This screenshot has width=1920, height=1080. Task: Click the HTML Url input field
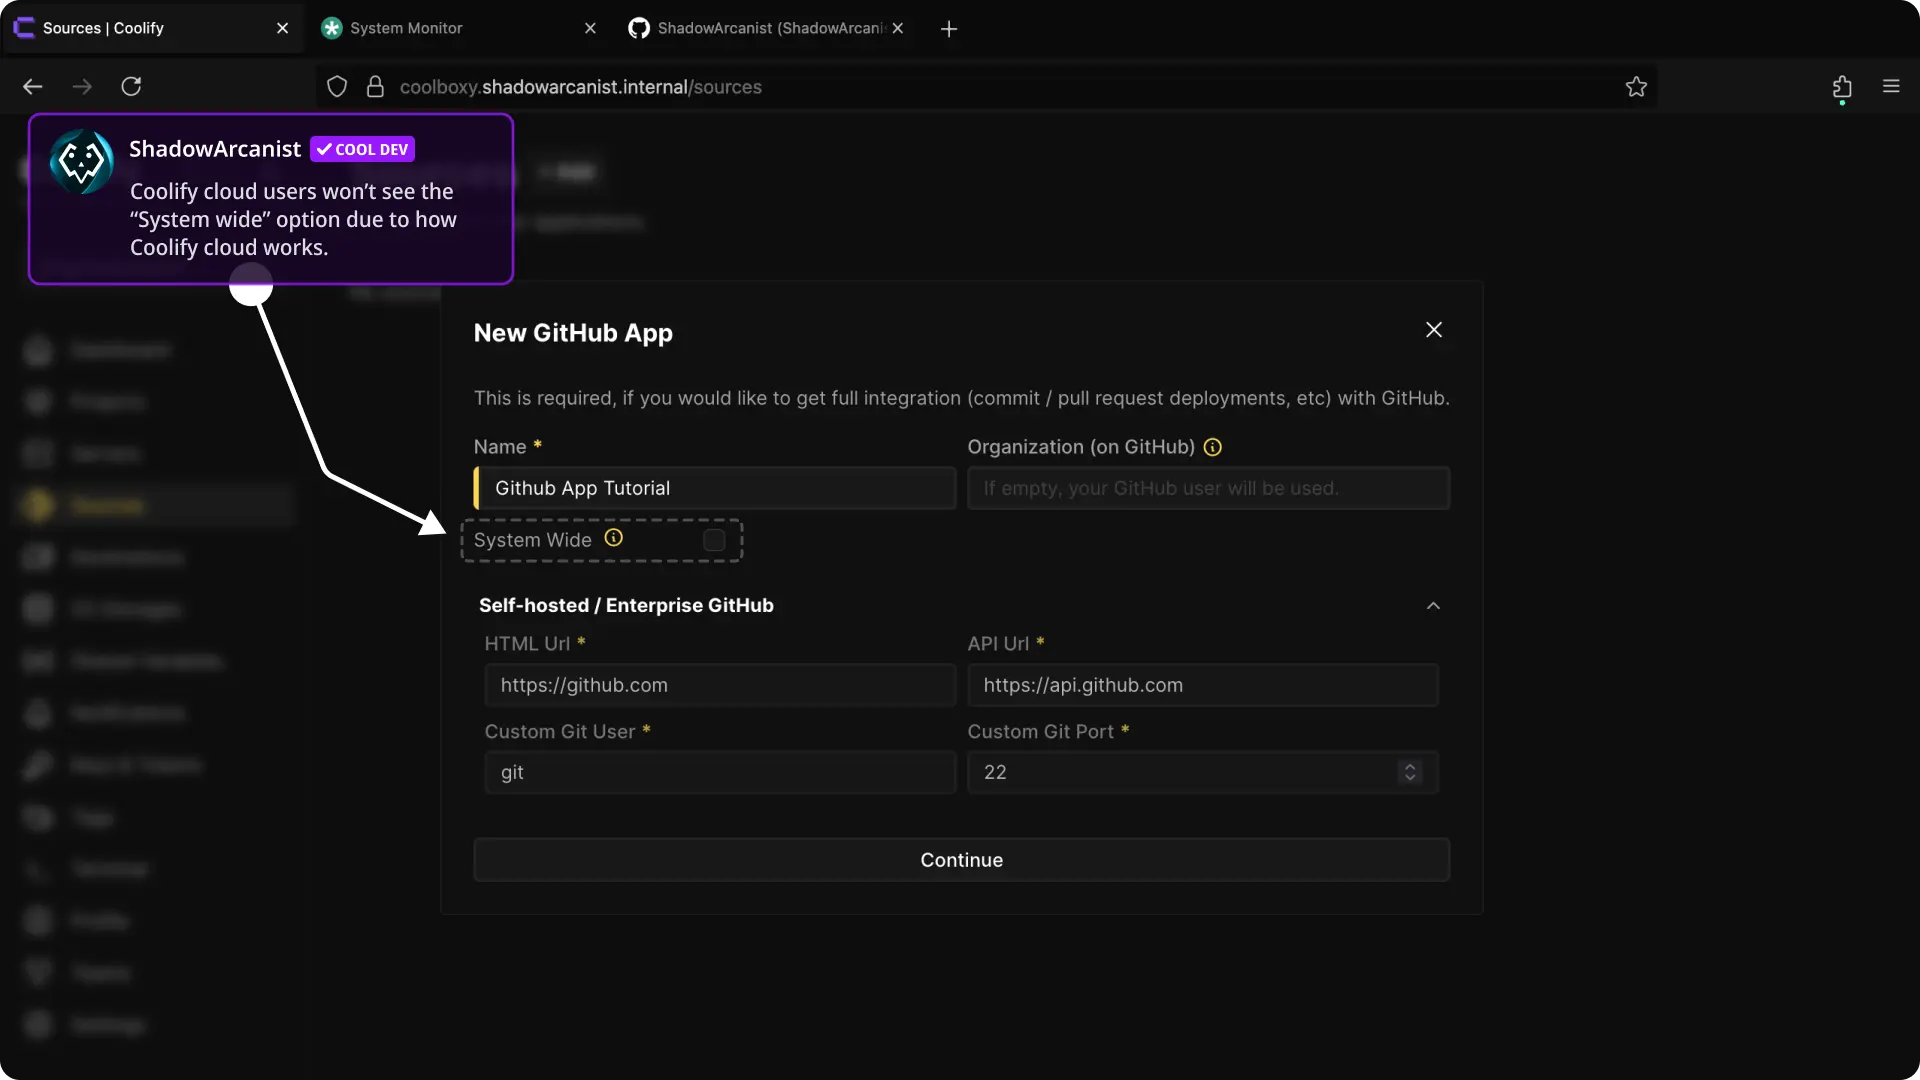[720, 685]
